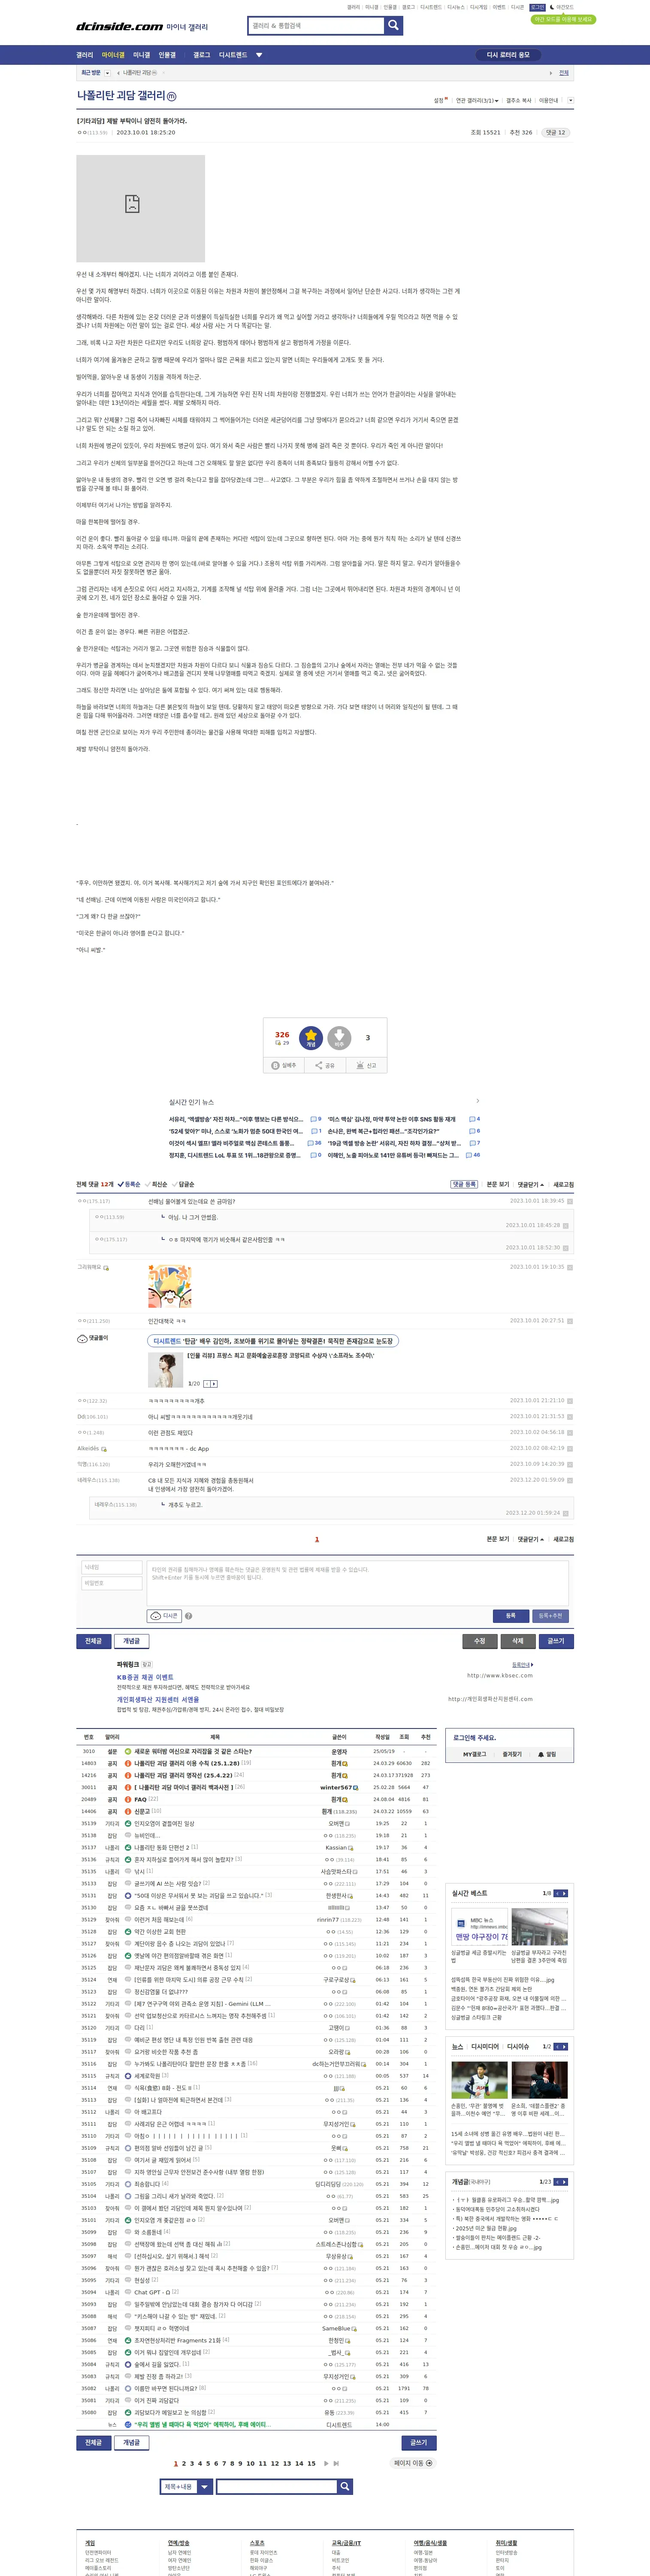This screenshot has width=650, height=2576.
Task: Click 야간모드 moon icon in top bar
Action: pos(553,7)
